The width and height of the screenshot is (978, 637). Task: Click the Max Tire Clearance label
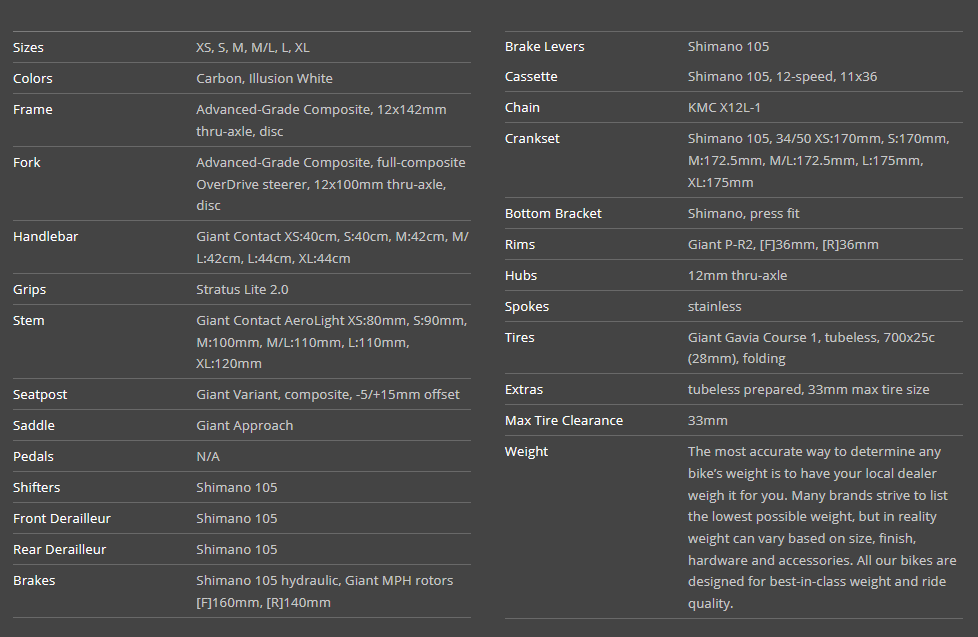[x=564, y=421]
